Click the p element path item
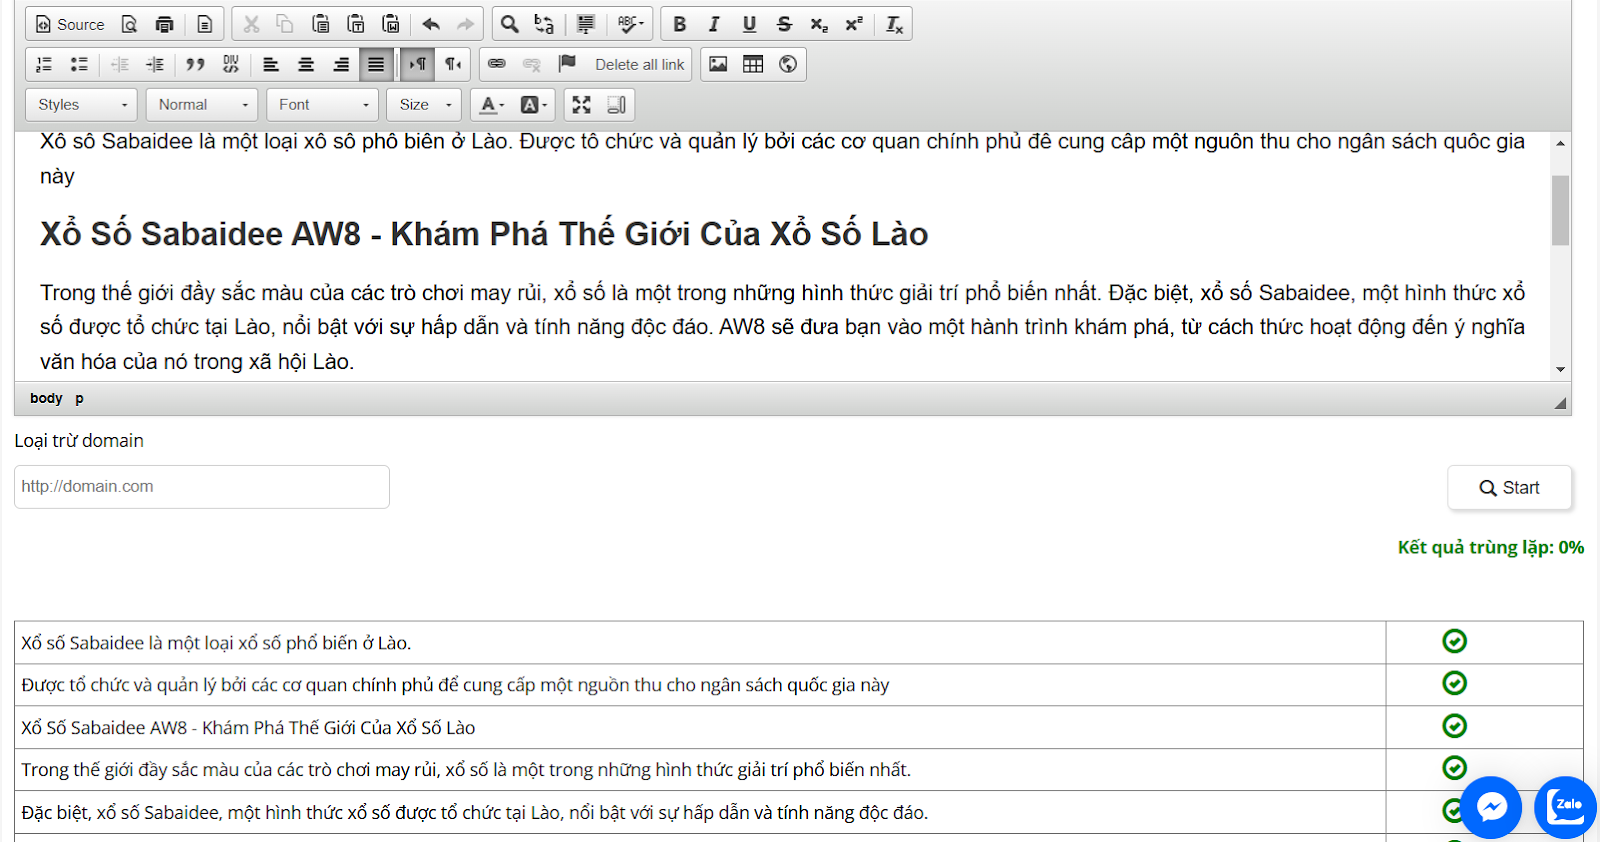1600x842 pixels. 79,398
